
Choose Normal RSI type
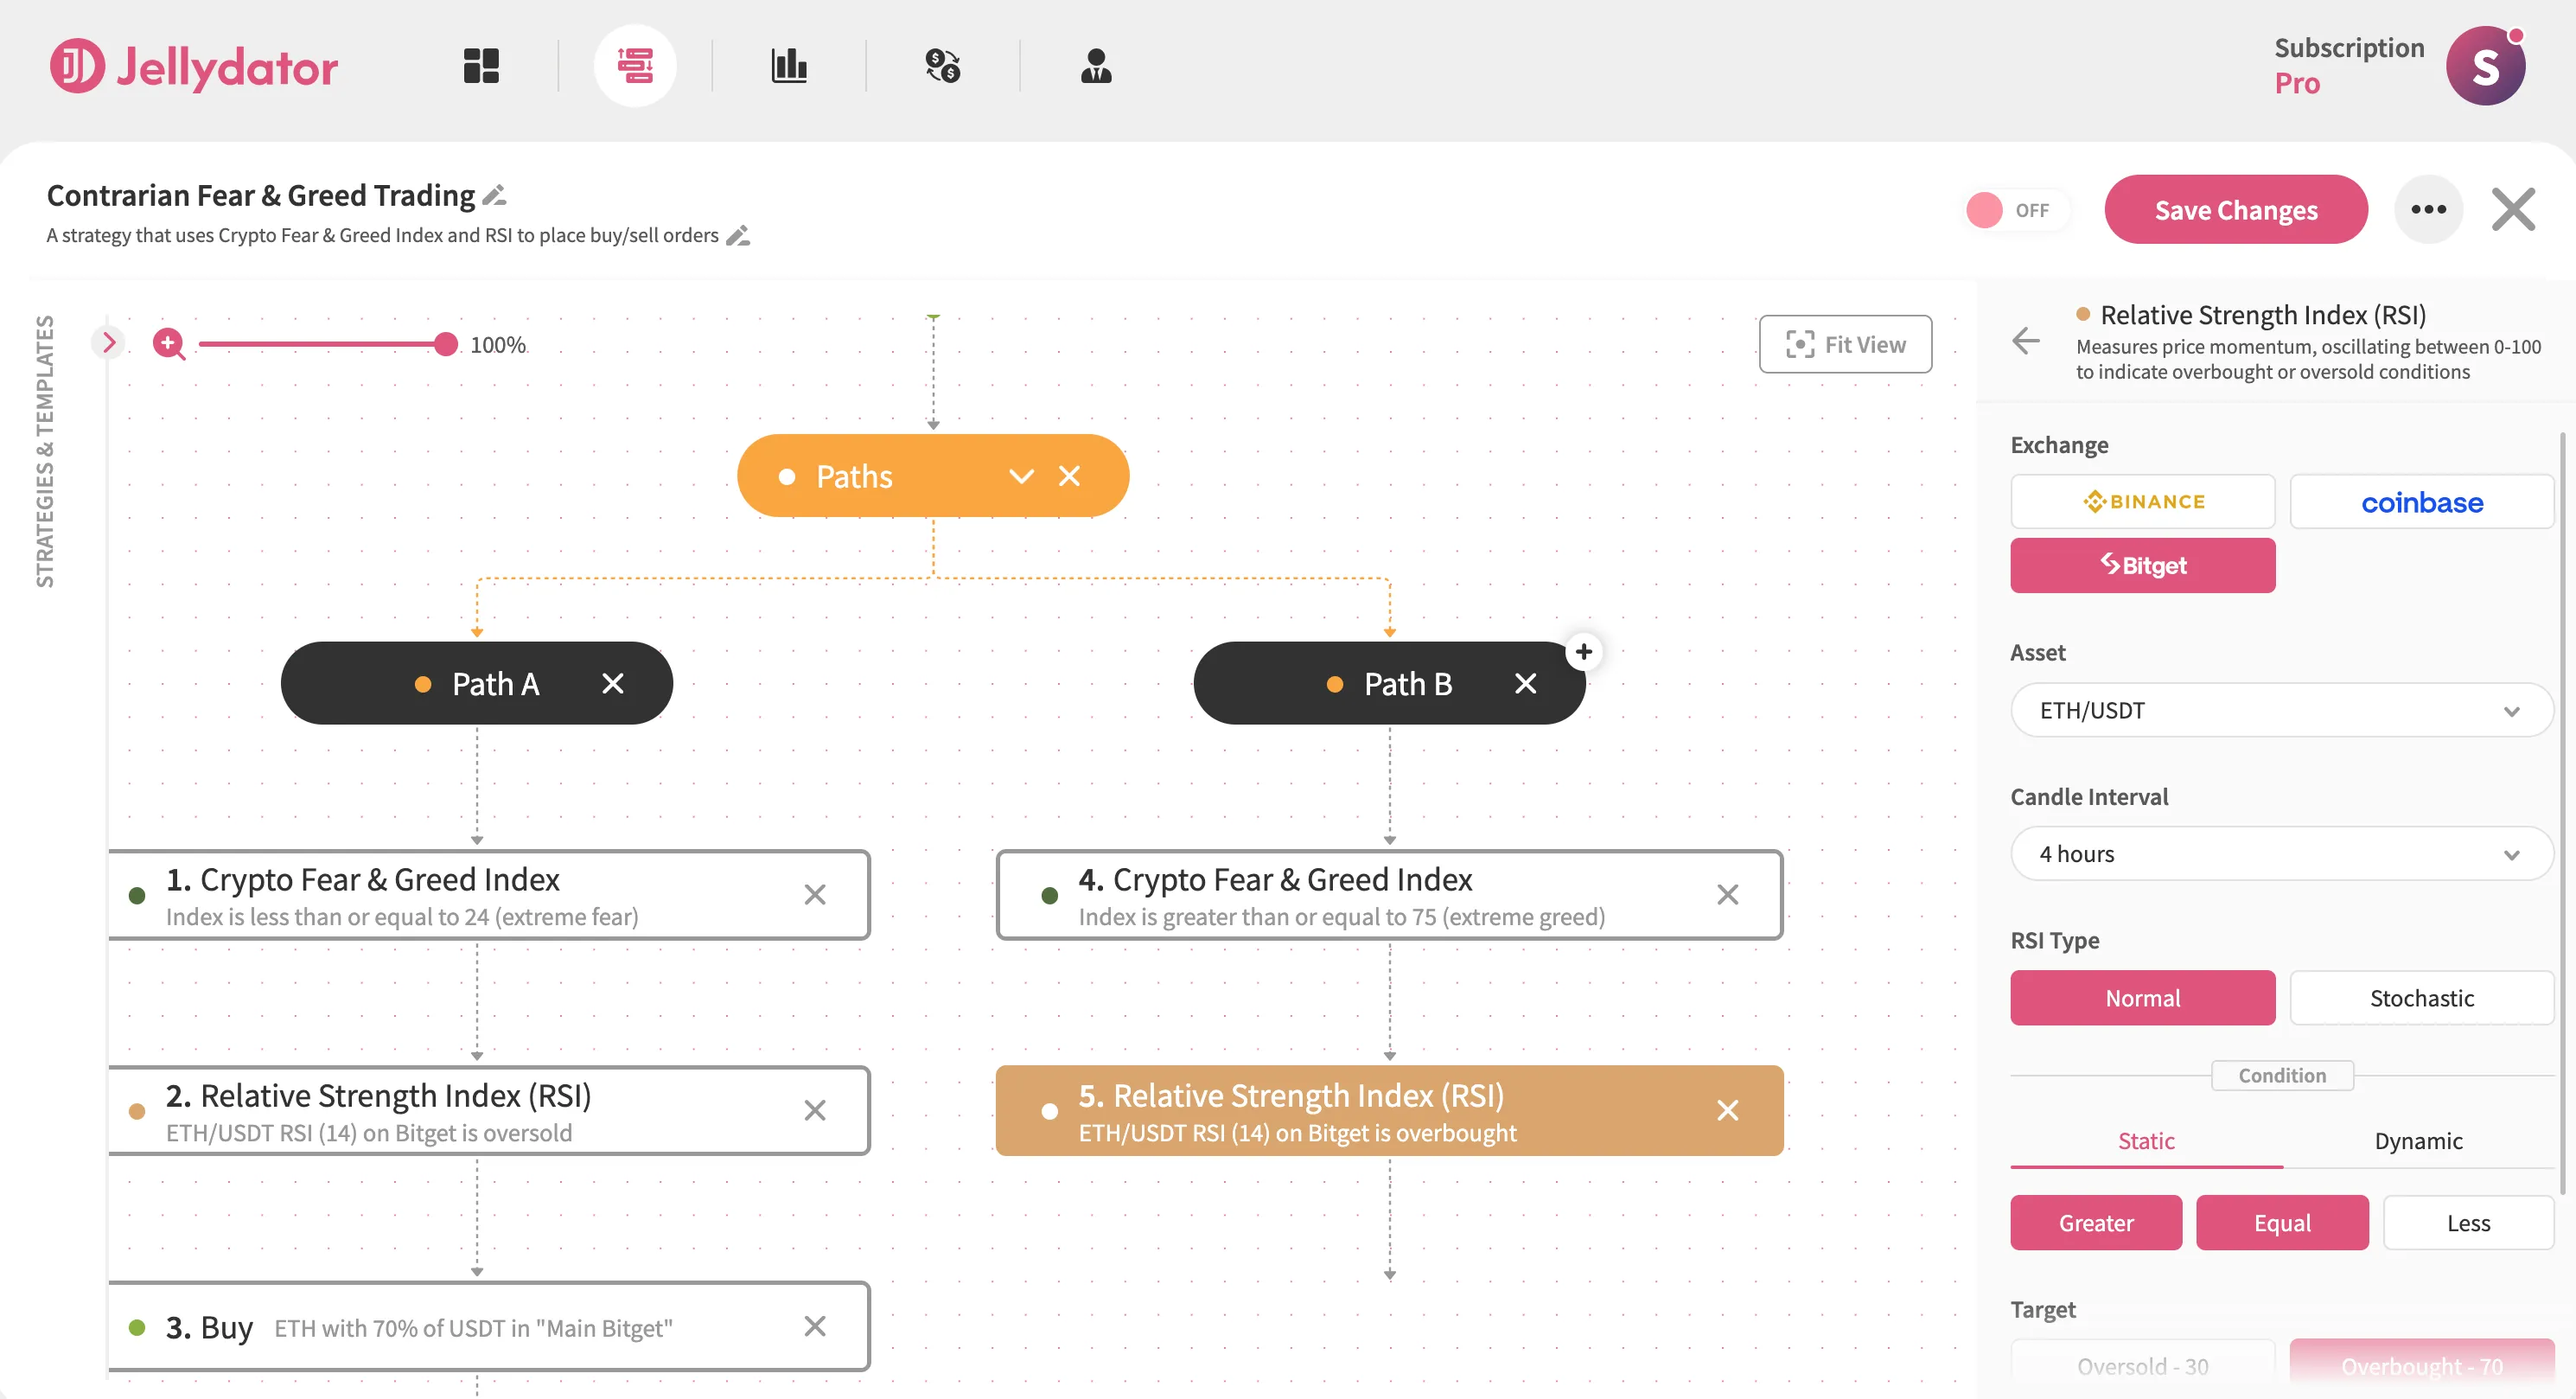click(2143, 997)
